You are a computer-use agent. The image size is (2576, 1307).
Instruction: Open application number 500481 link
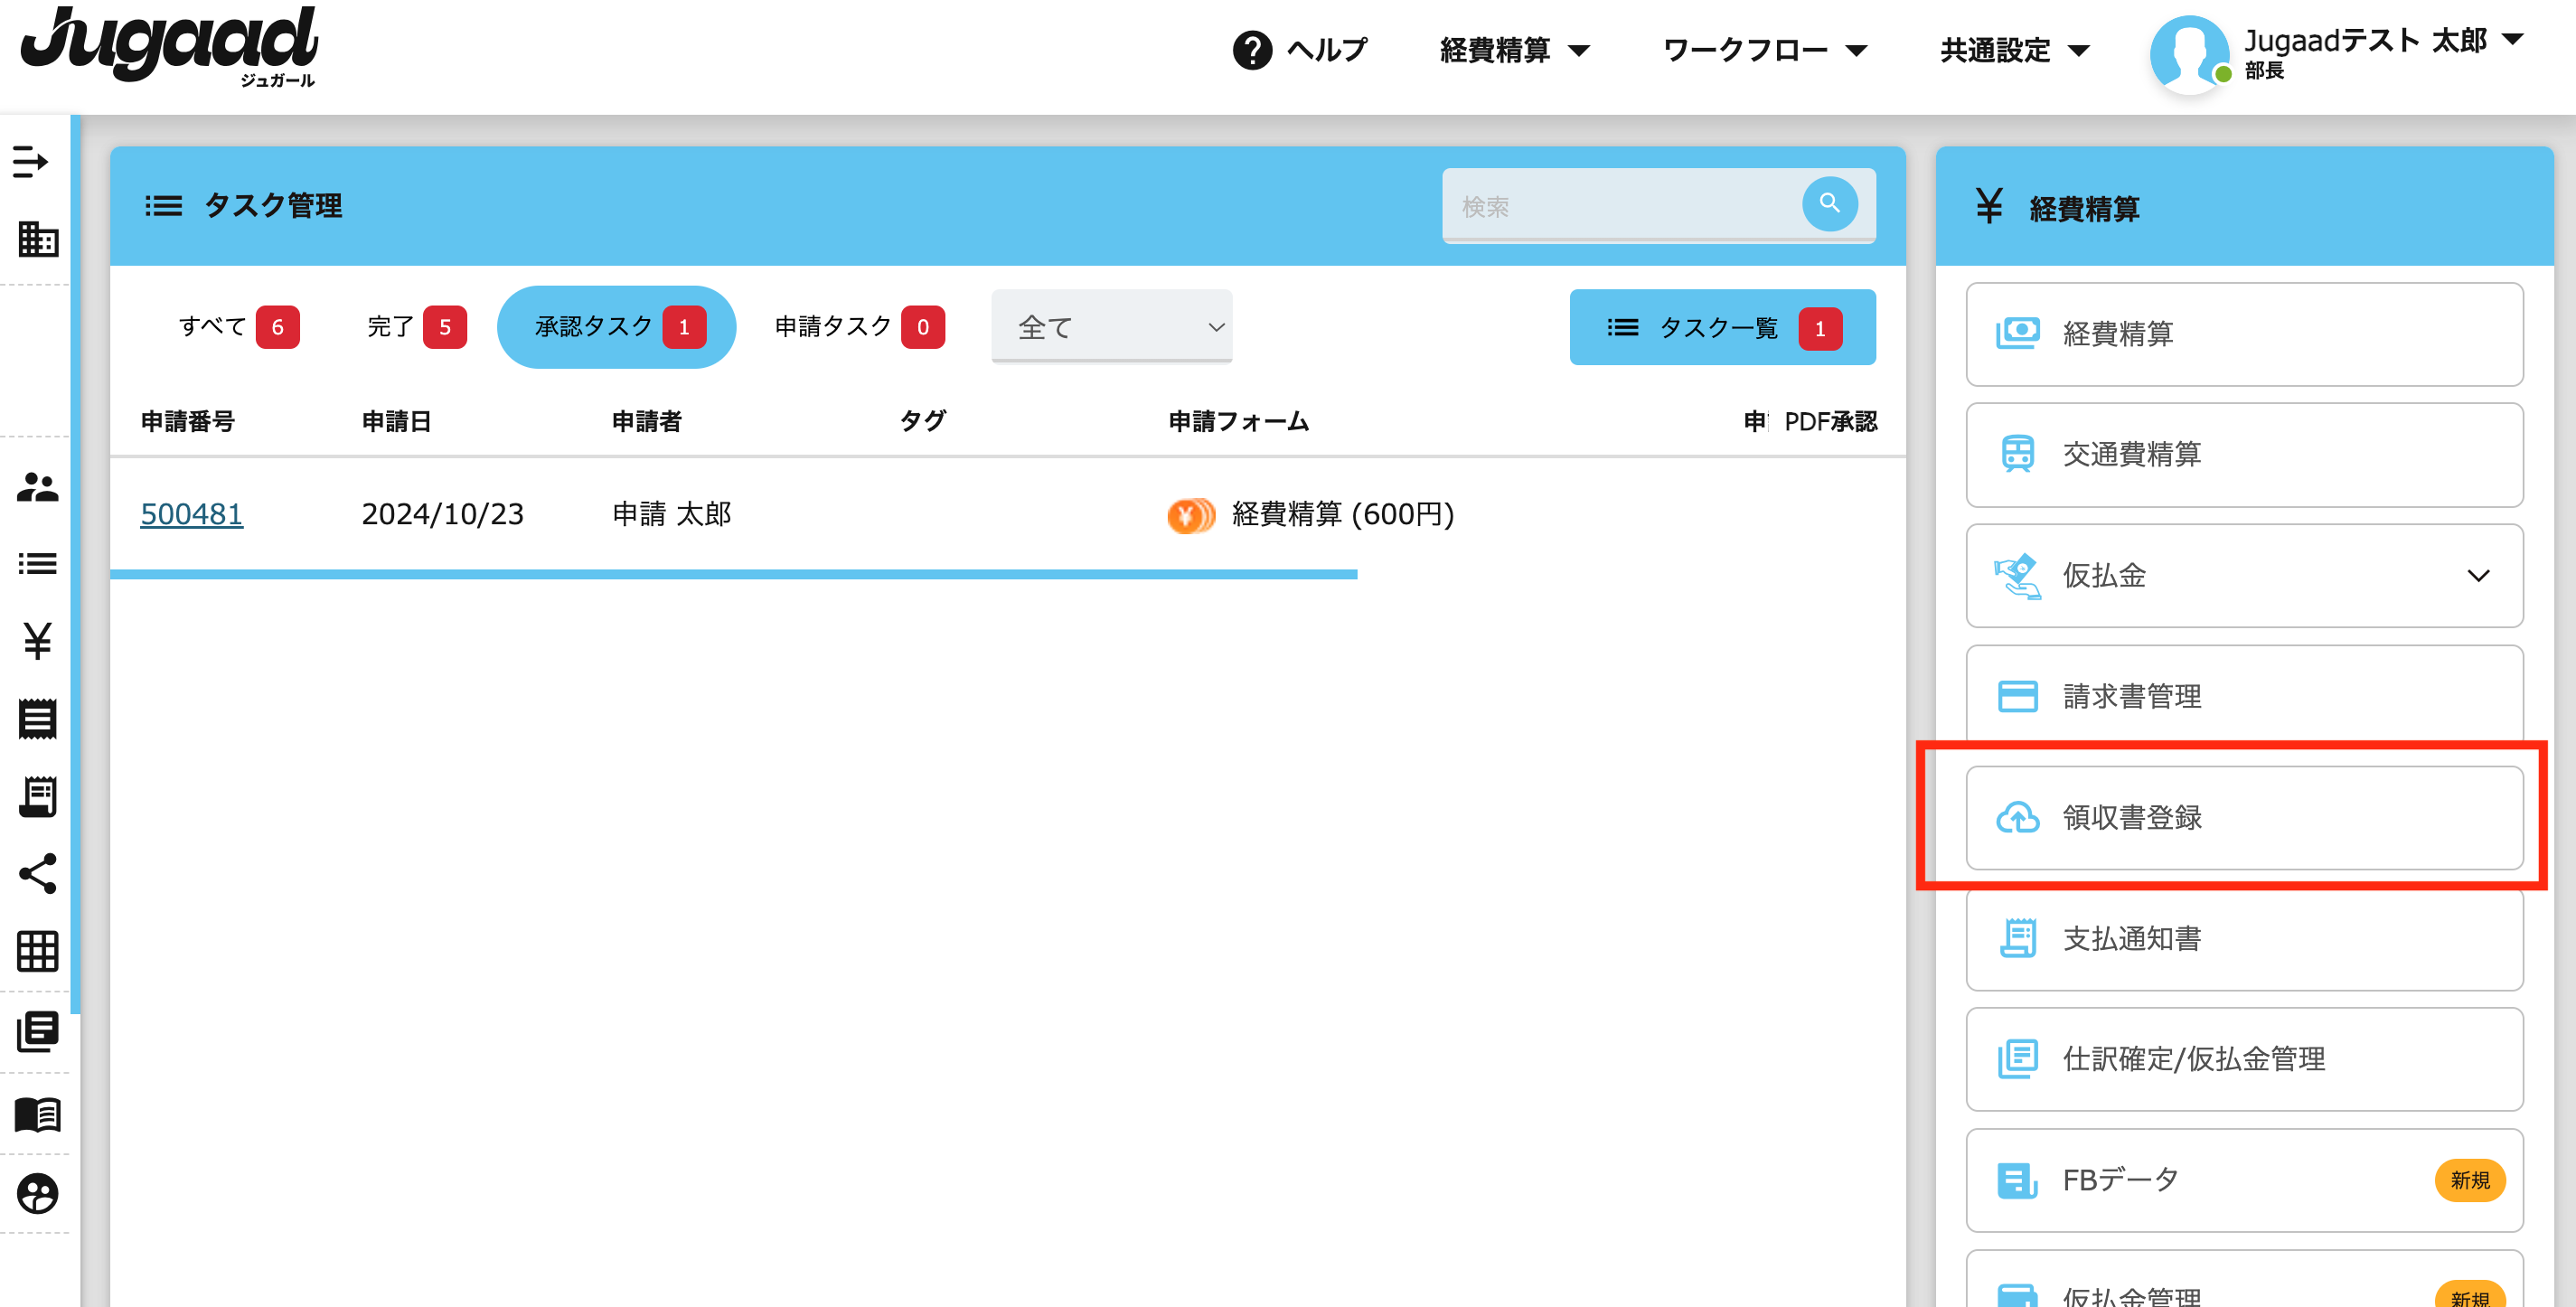pyautogui.click(x=191, y=514)
